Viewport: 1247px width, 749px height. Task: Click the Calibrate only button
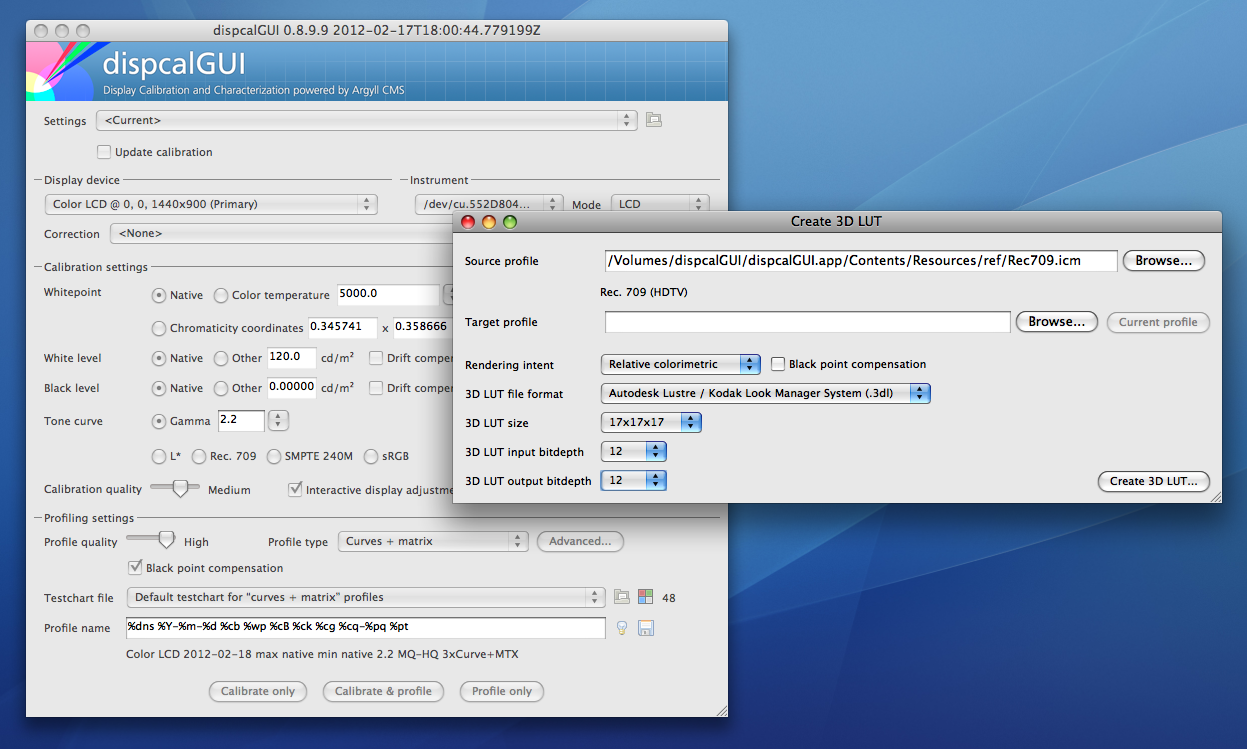(258, 691)
